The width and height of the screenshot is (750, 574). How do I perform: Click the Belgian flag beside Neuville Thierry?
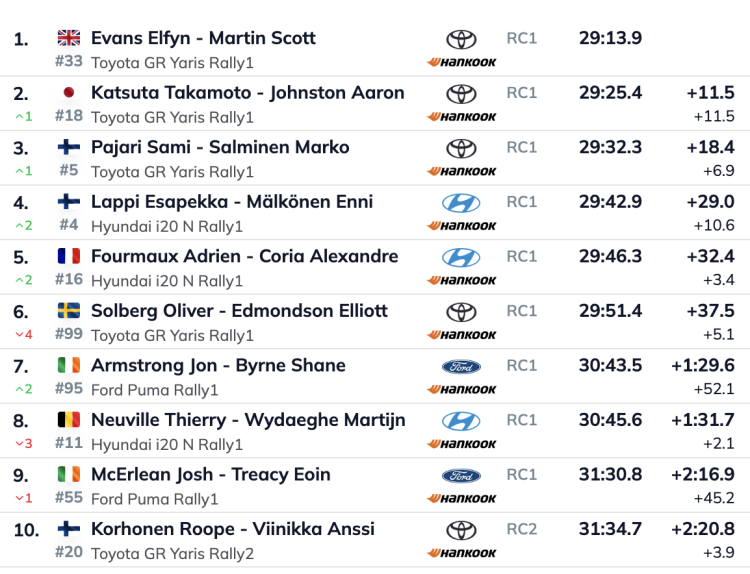(69, 420)
